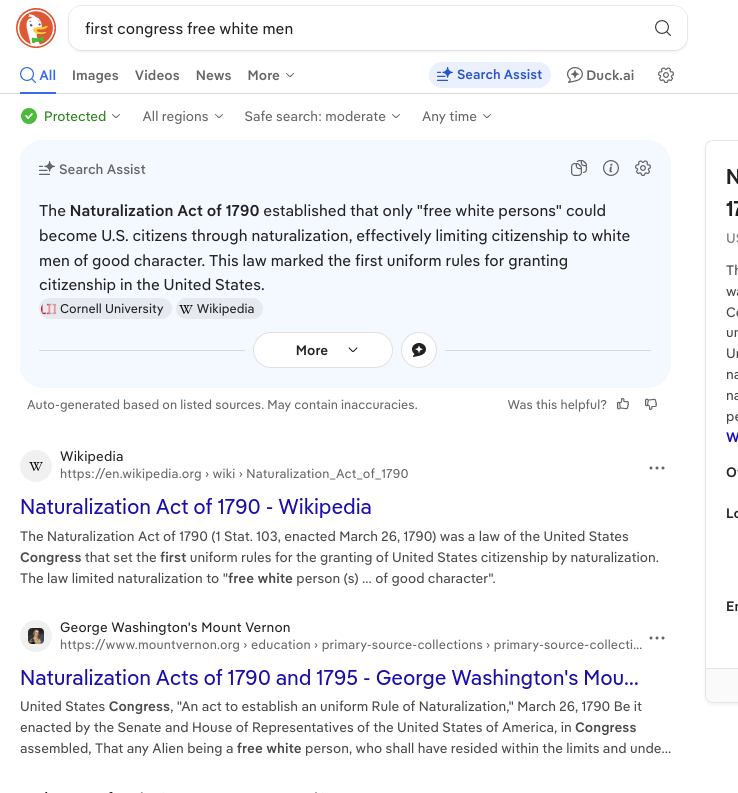This screenshot has height=793, width=738.
Task: Click the Search Assist panel heading
Action: click(93, 169)
